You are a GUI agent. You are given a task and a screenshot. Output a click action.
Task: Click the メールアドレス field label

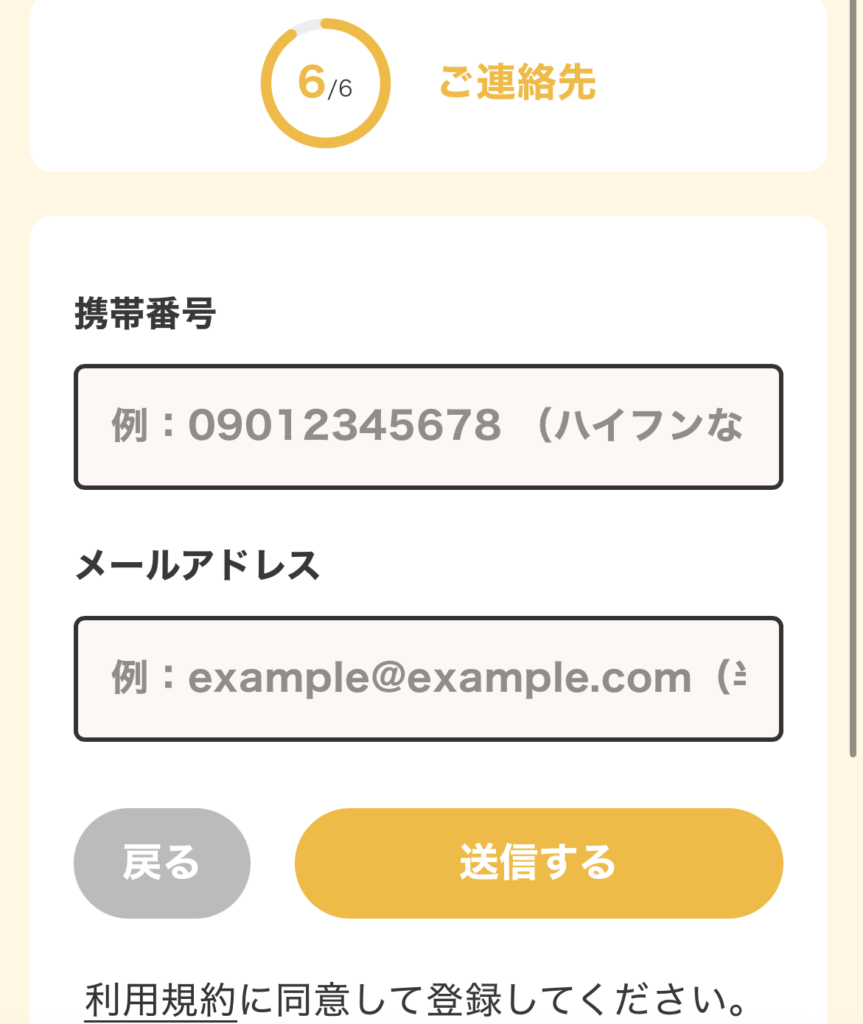197,566
